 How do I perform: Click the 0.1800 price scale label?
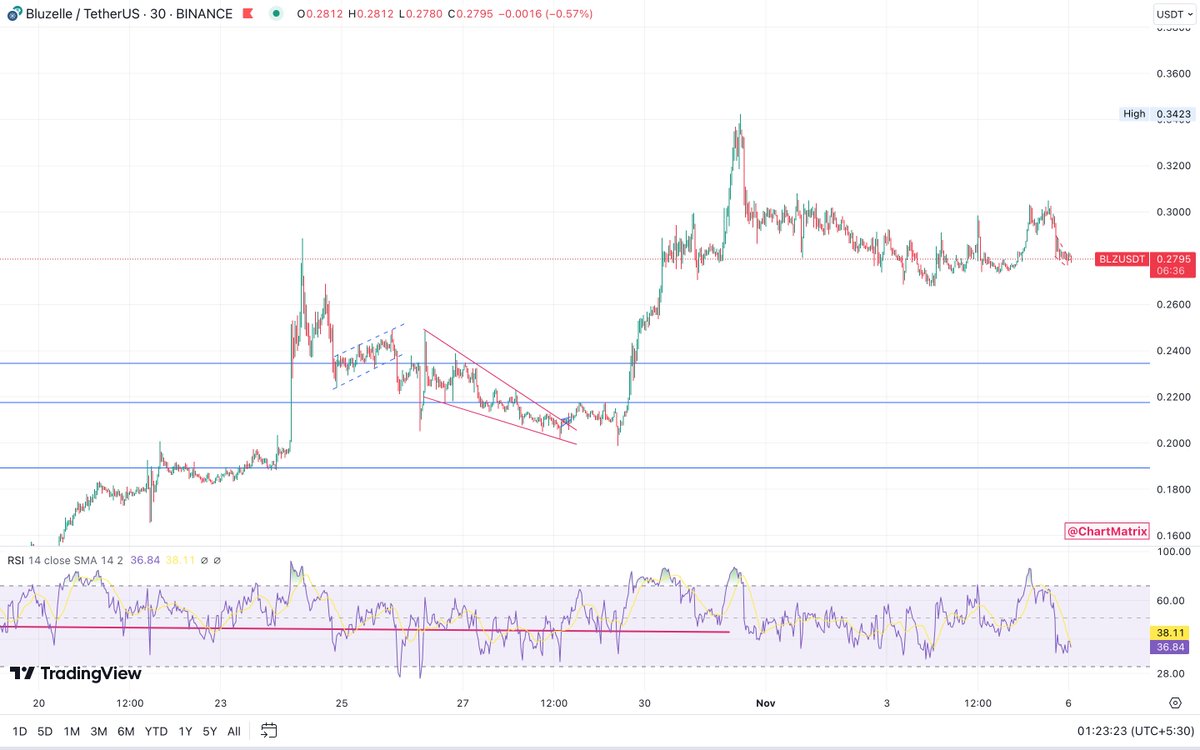1172,489
